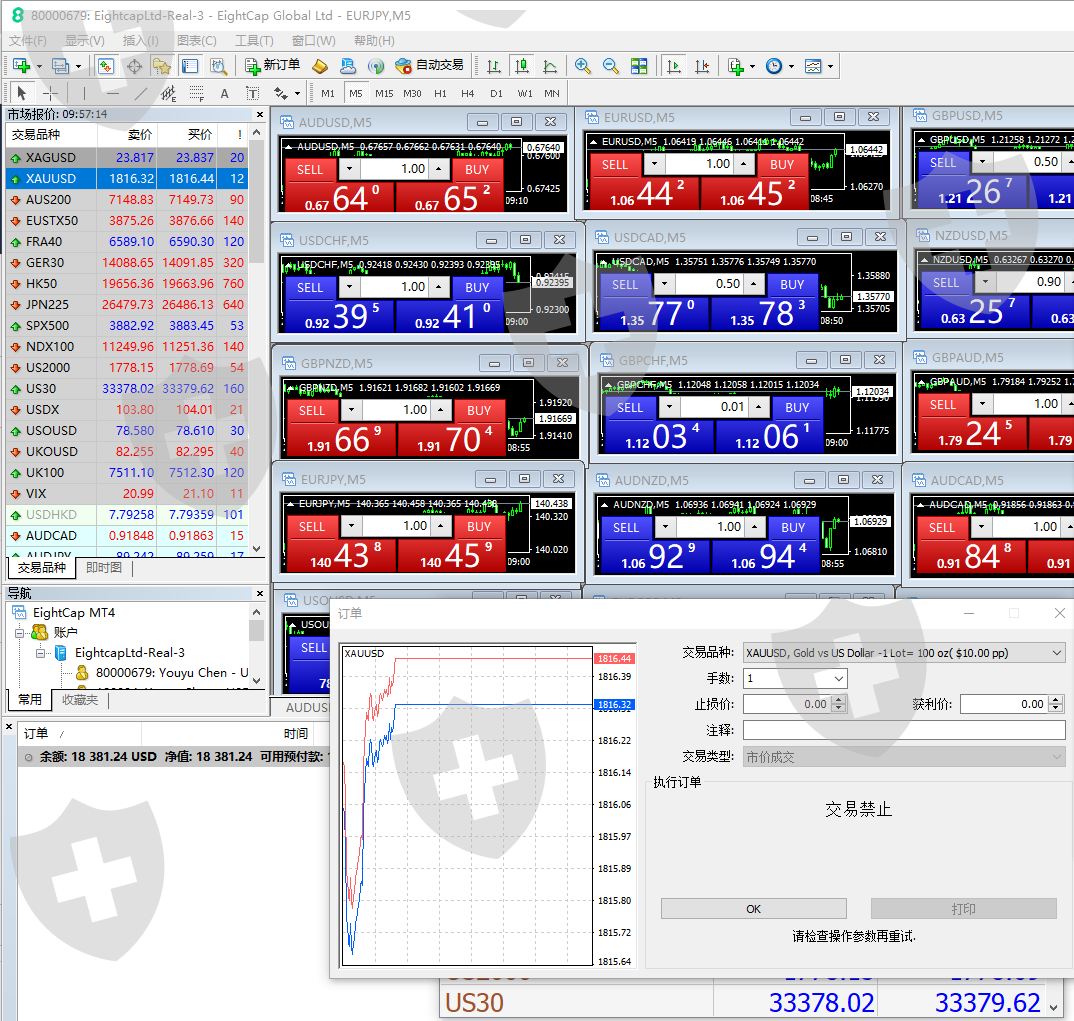Click the New Order toolbar icon
The width and height of the screenshot is (1074, 1021).
[x=272, y=66]
